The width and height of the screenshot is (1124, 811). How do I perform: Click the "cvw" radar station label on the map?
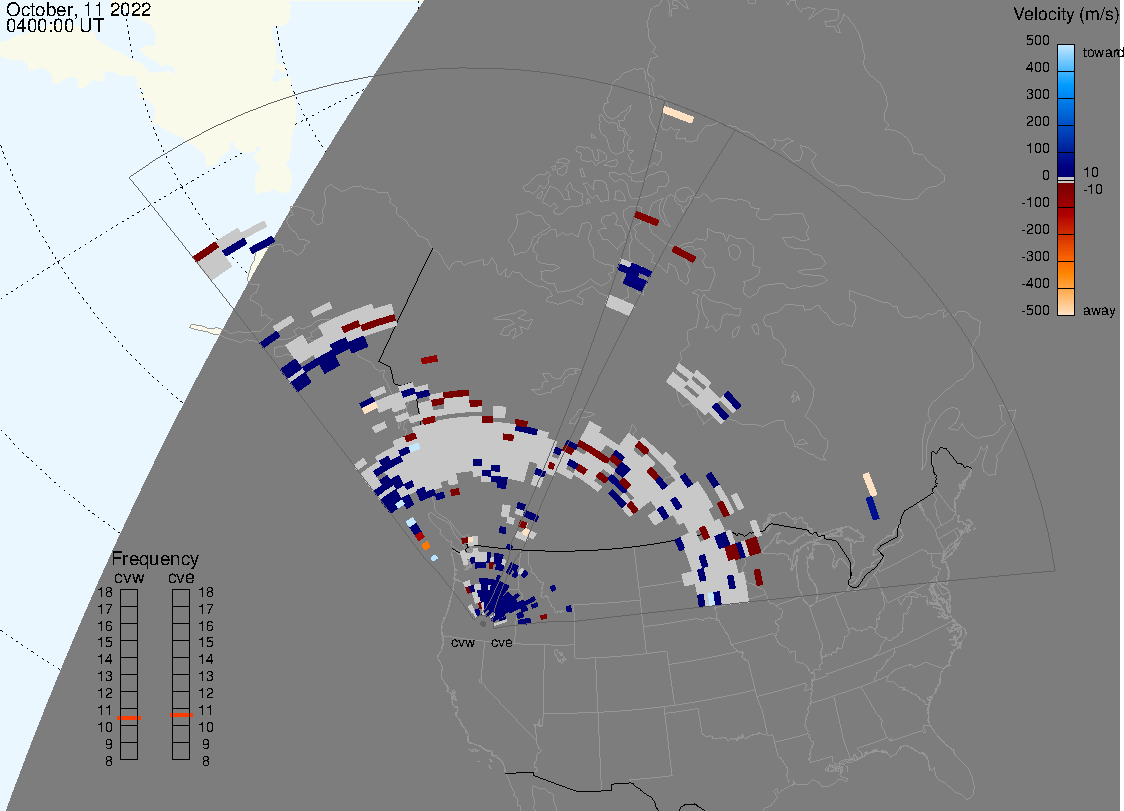[463, 643]
